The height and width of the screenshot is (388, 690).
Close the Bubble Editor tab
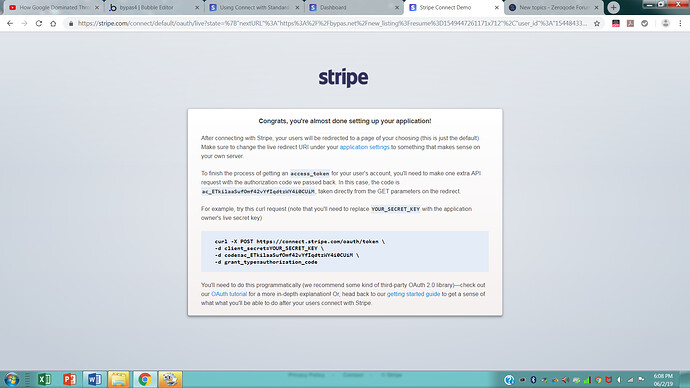tap(197, 7)
